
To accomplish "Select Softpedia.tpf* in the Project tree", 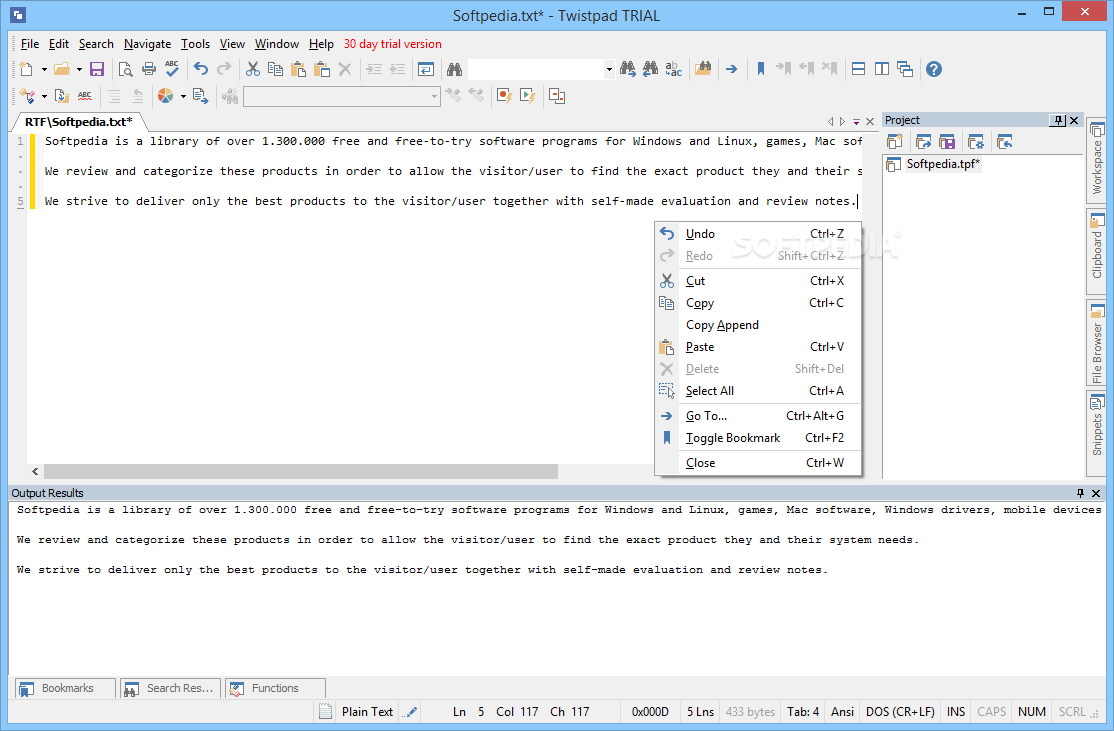I will 943,164.
